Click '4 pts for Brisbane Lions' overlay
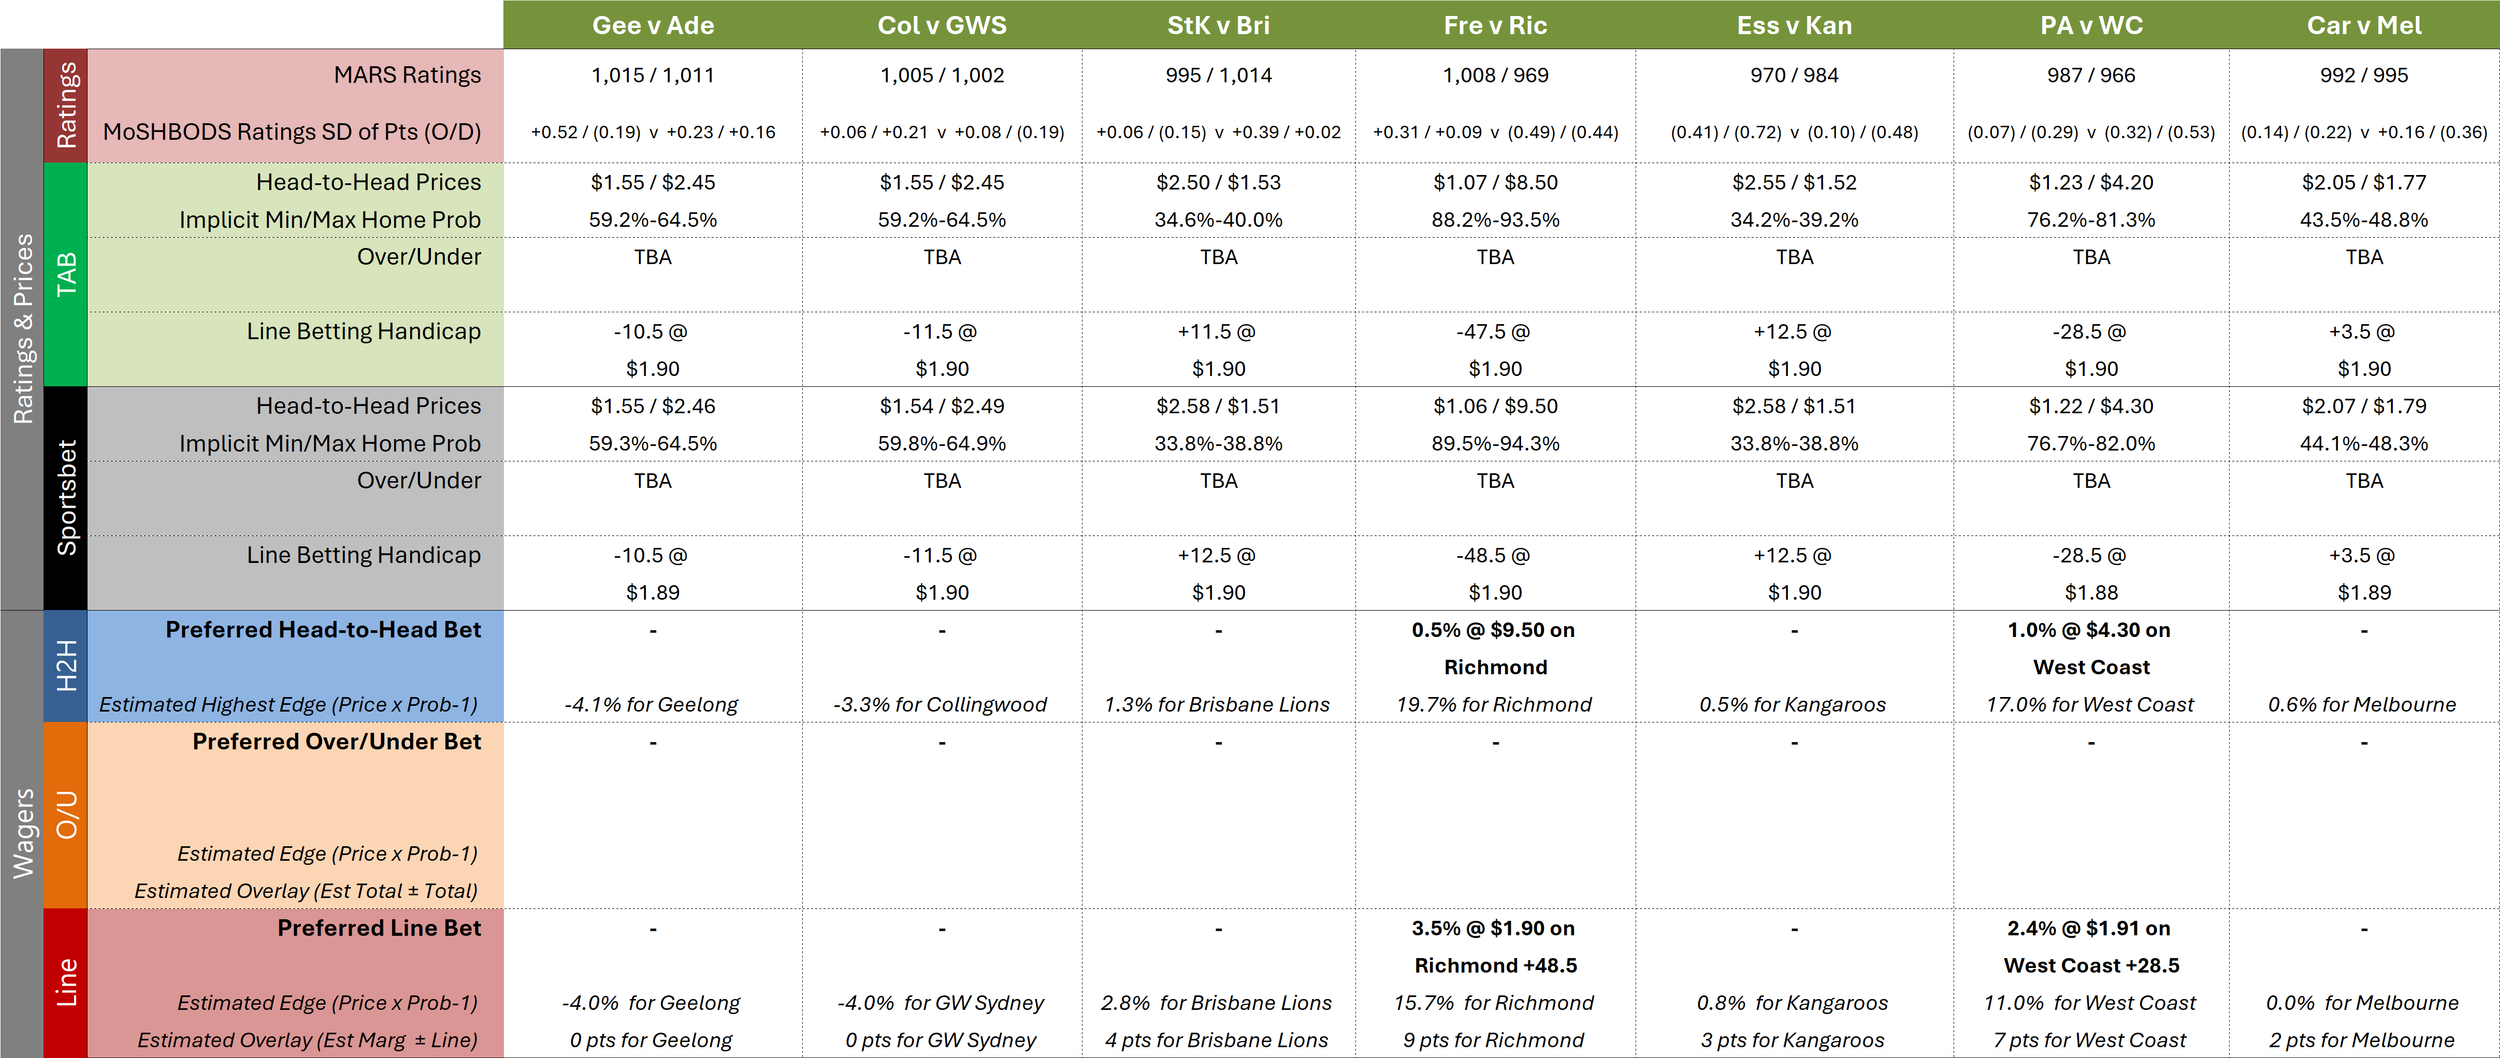 pyautogui.click(x=1216, y=1041)
